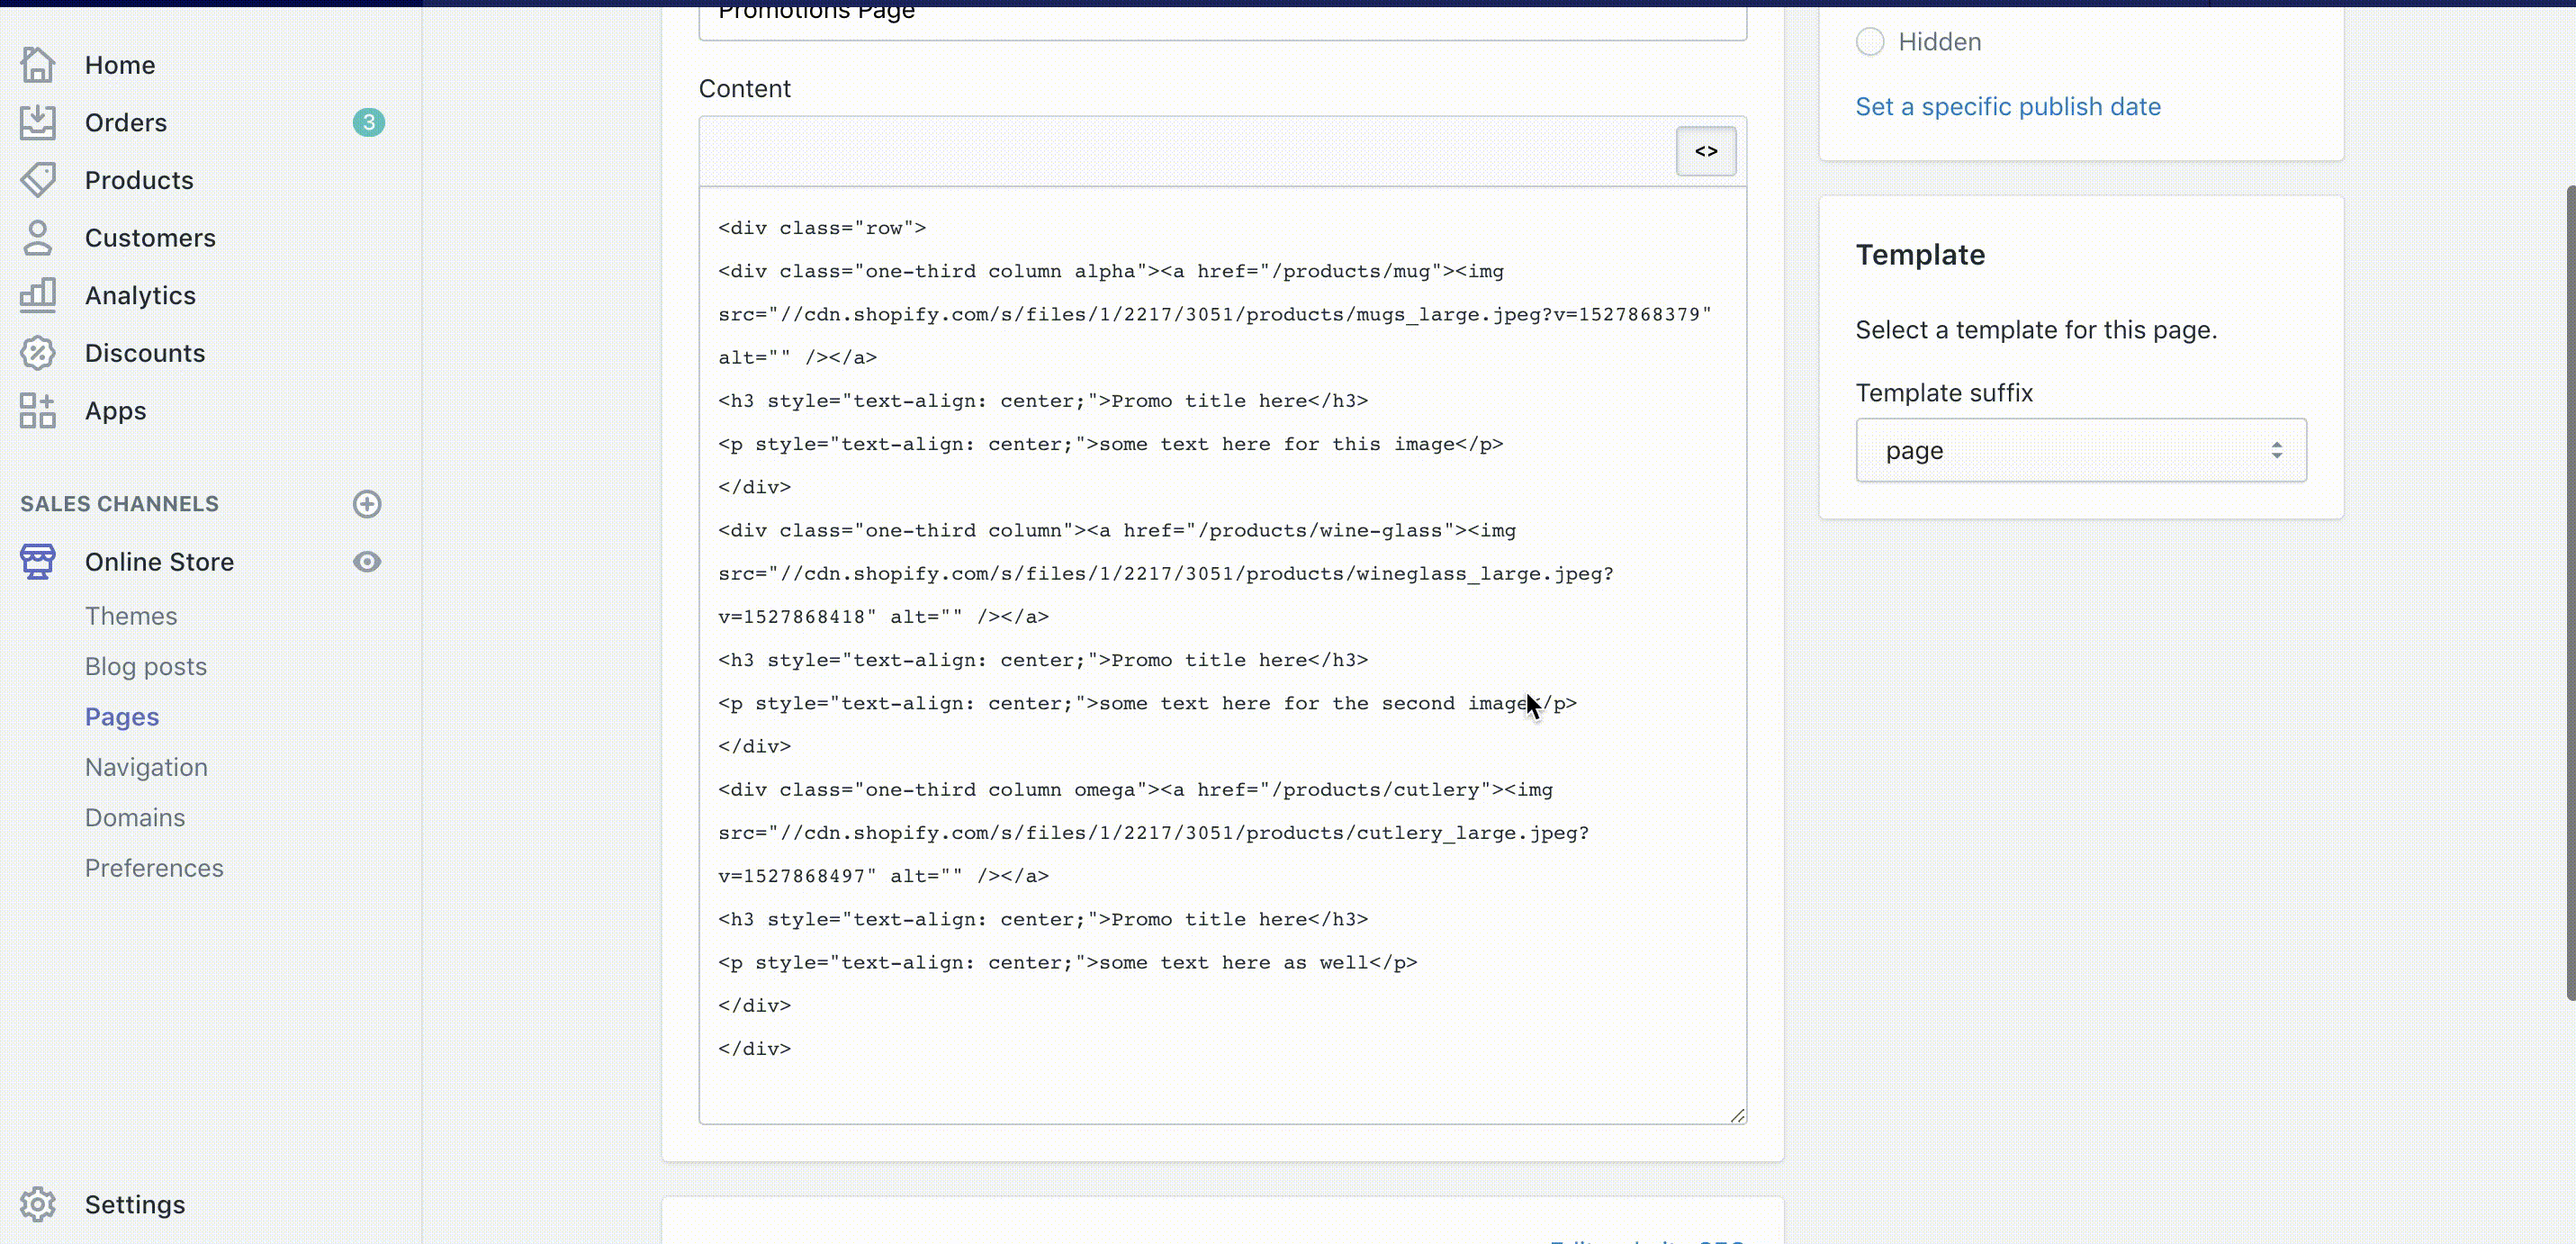2576x1244 pixels.
Task: Open Settings via gear icon
Action: click(x=37, y=1204)
